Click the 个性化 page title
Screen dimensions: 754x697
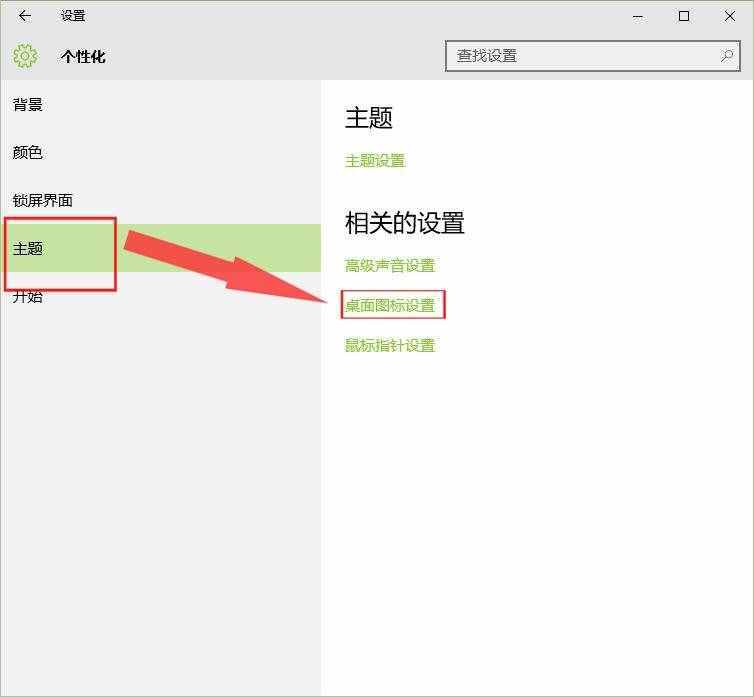click(x=83, y=57)
